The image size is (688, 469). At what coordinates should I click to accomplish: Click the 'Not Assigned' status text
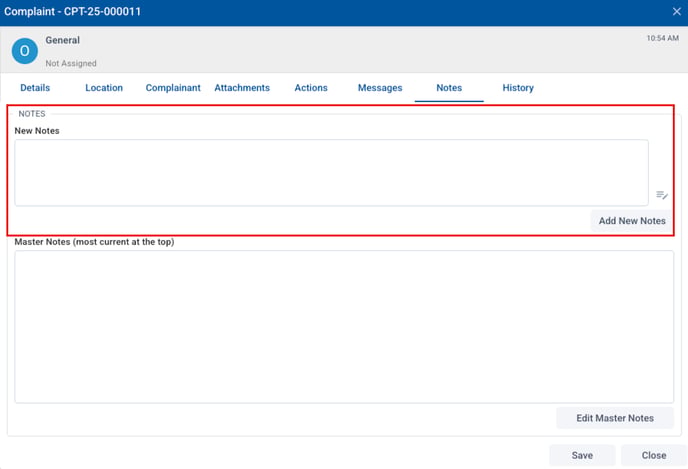[71, 63]
